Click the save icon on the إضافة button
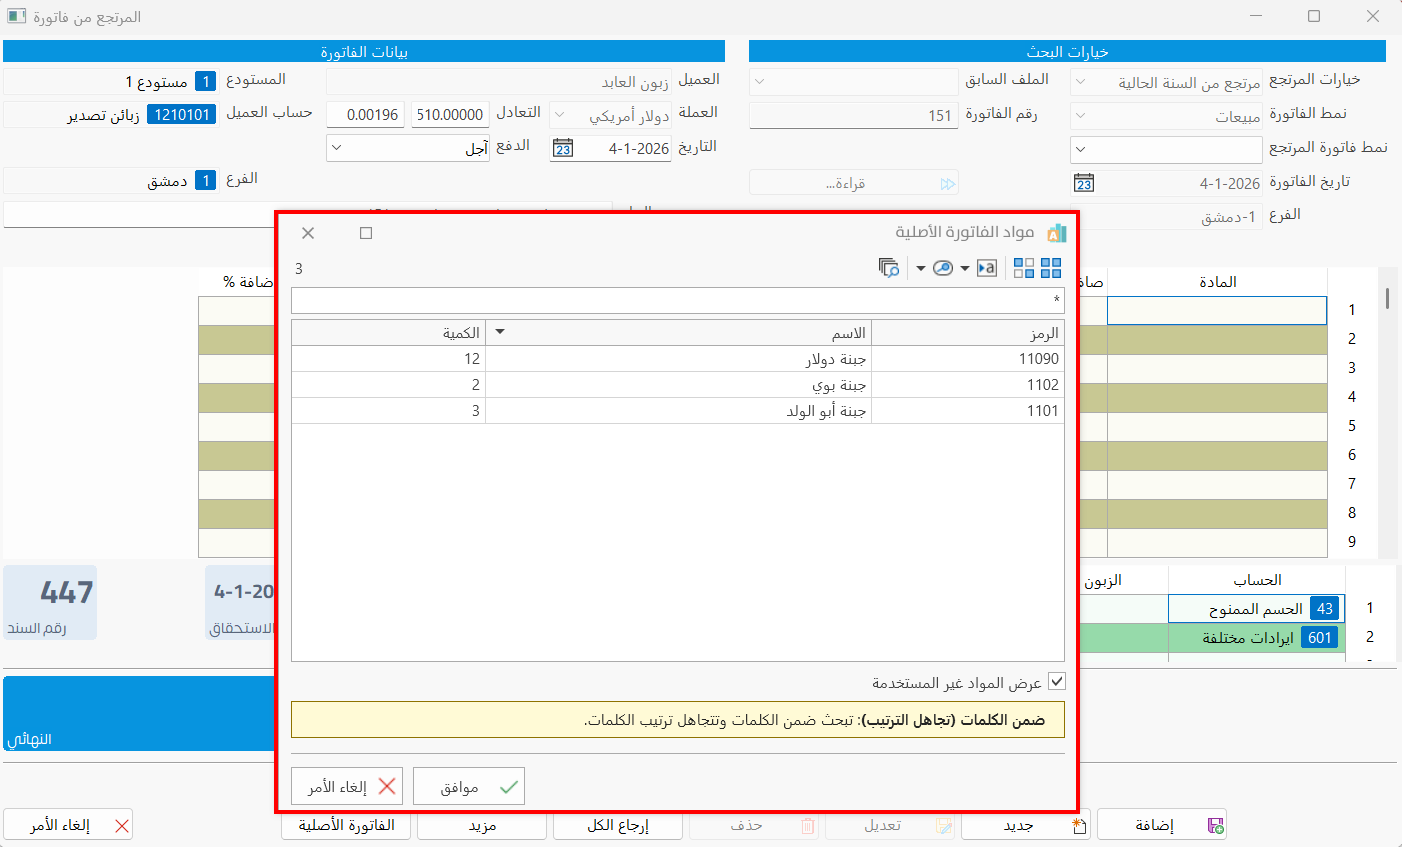1402x847 pixels. [1213, 824]
